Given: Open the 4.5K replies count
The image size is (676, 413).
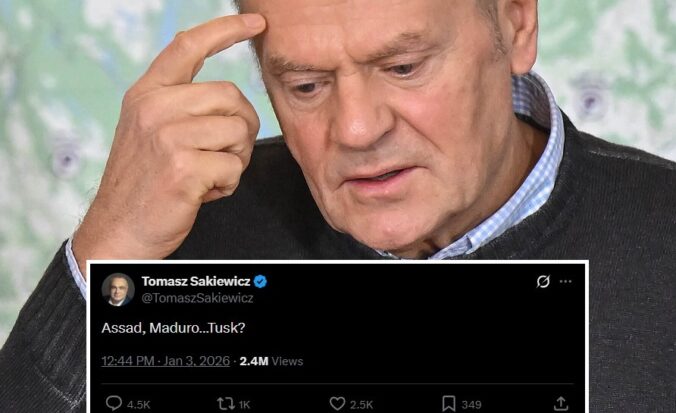Looking at the screenshot, I should (138, 405).
